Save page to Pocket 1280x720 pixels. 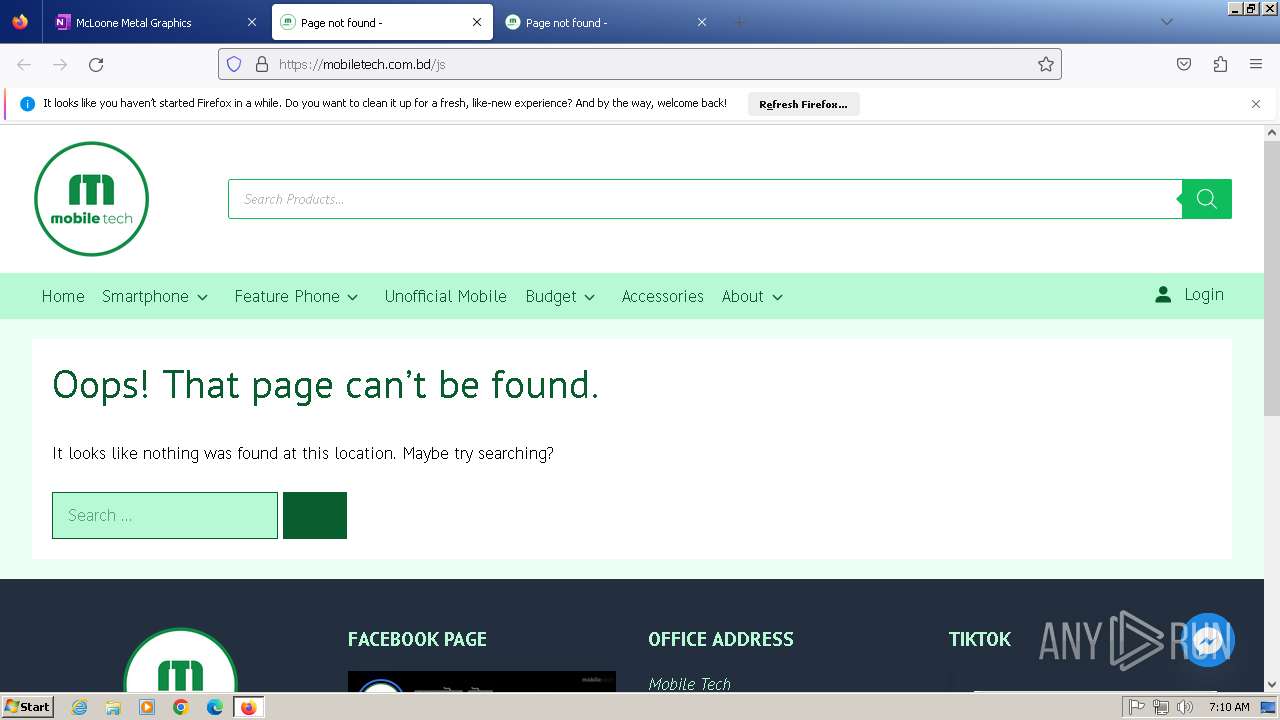[1184, 64]
